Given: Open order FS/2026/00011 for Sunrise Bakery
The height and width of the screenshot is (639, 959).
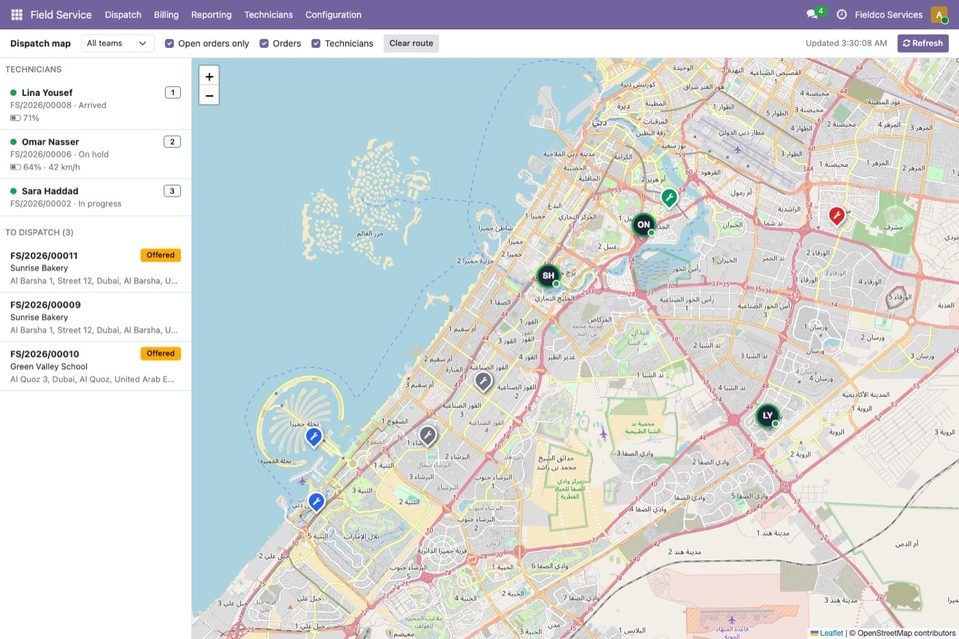Looking at the screenshot, I should [95, 268].
